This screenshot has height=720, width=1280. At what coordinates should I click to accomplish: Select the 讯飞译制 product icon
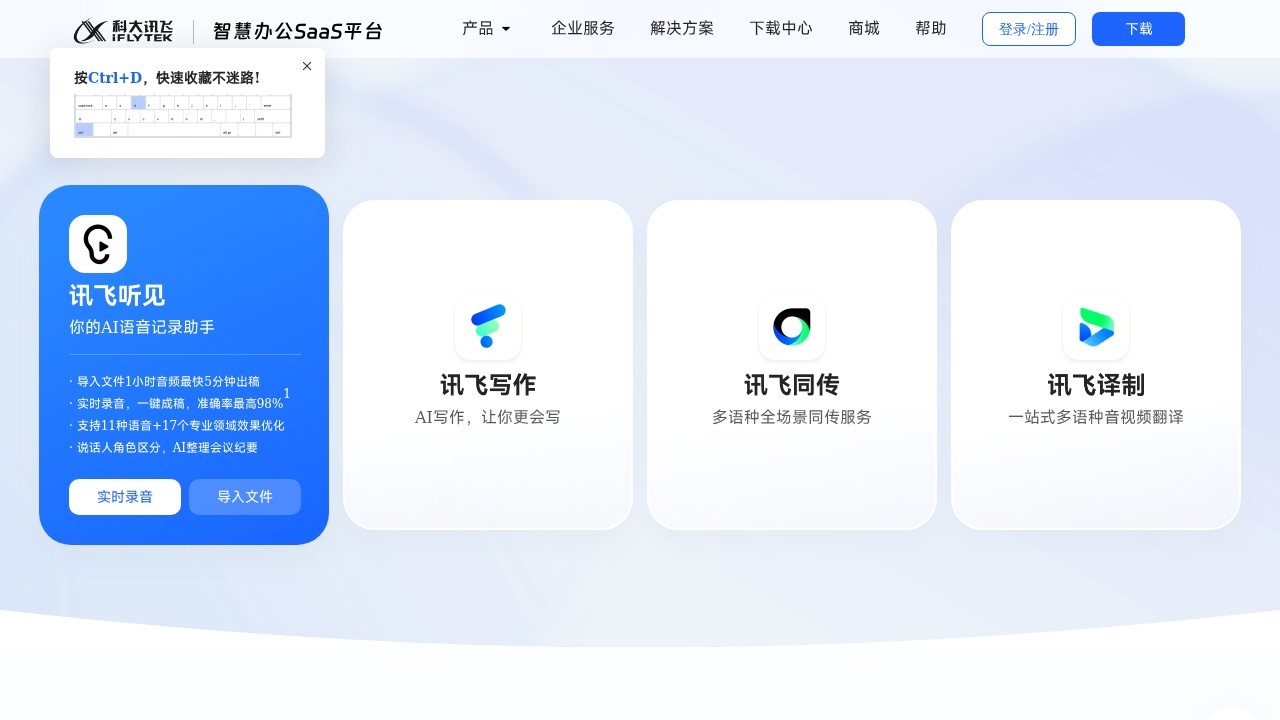coord(1095,326)
